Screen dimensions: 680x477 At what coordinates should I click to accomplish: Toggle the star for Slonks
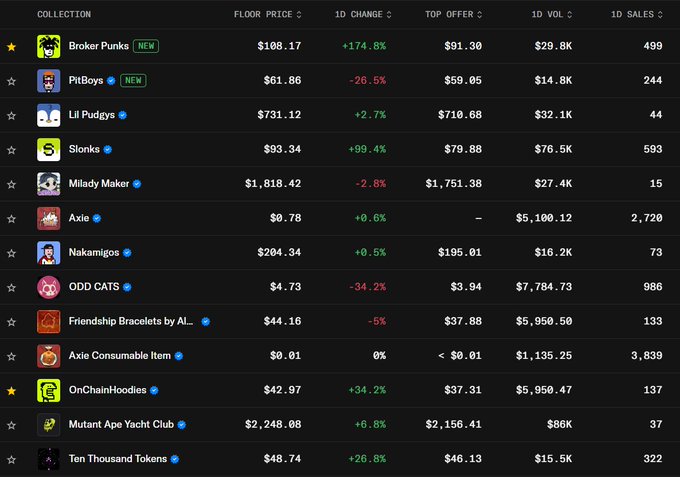coord(11,150)
